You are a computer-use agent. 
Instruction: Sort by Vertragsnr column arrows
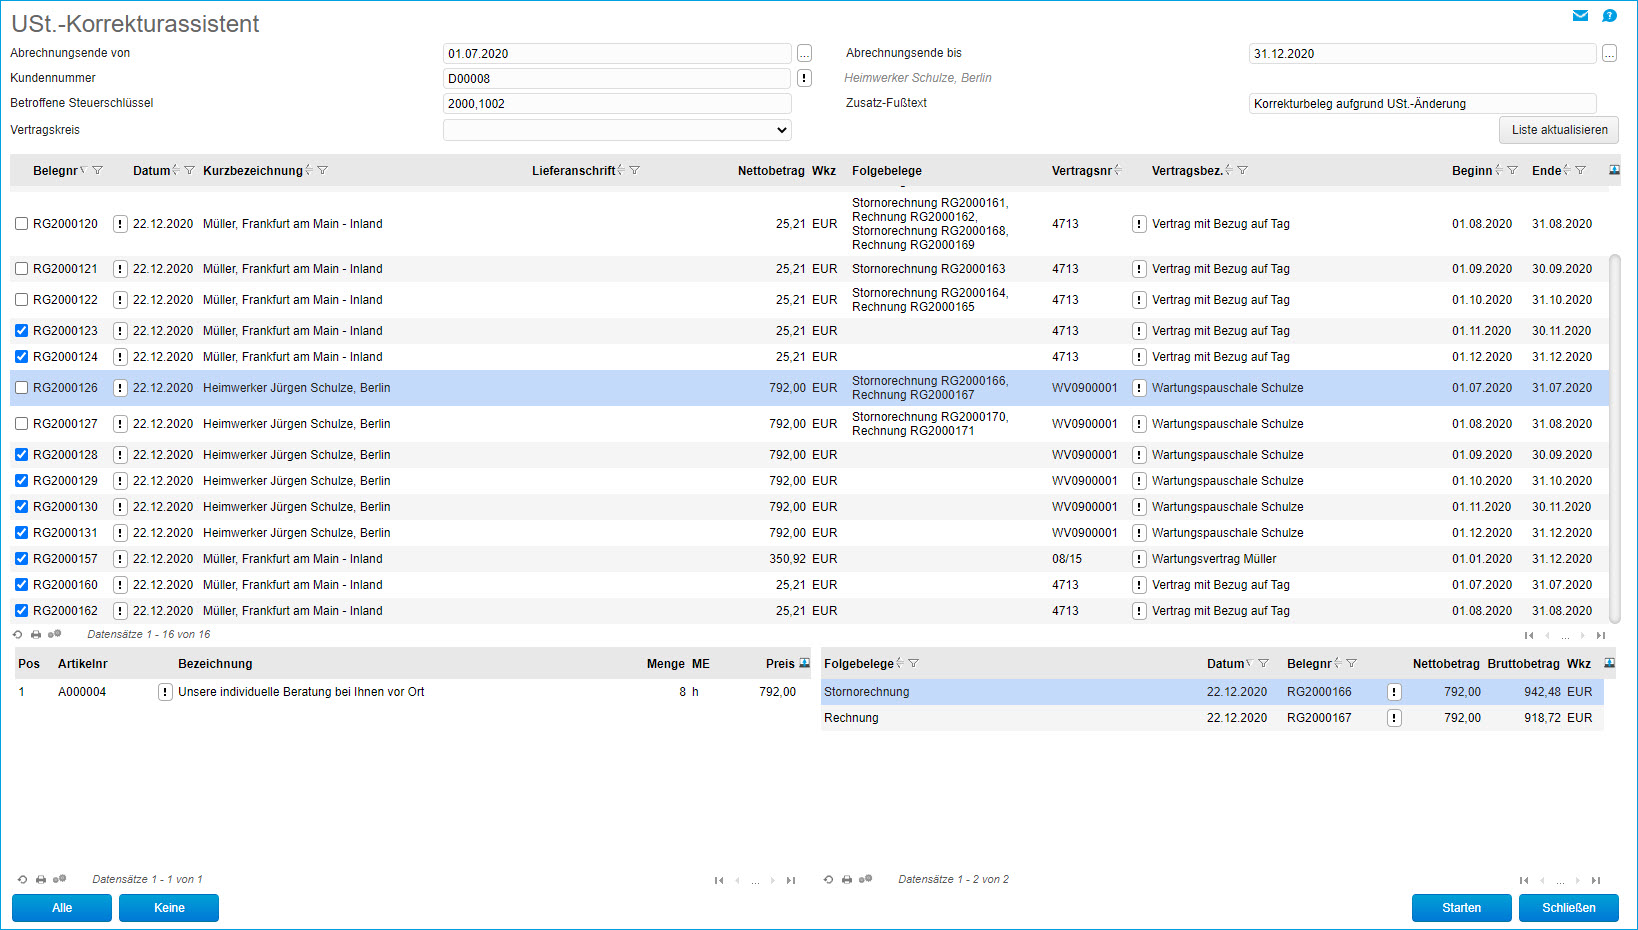coord(1117,170)
